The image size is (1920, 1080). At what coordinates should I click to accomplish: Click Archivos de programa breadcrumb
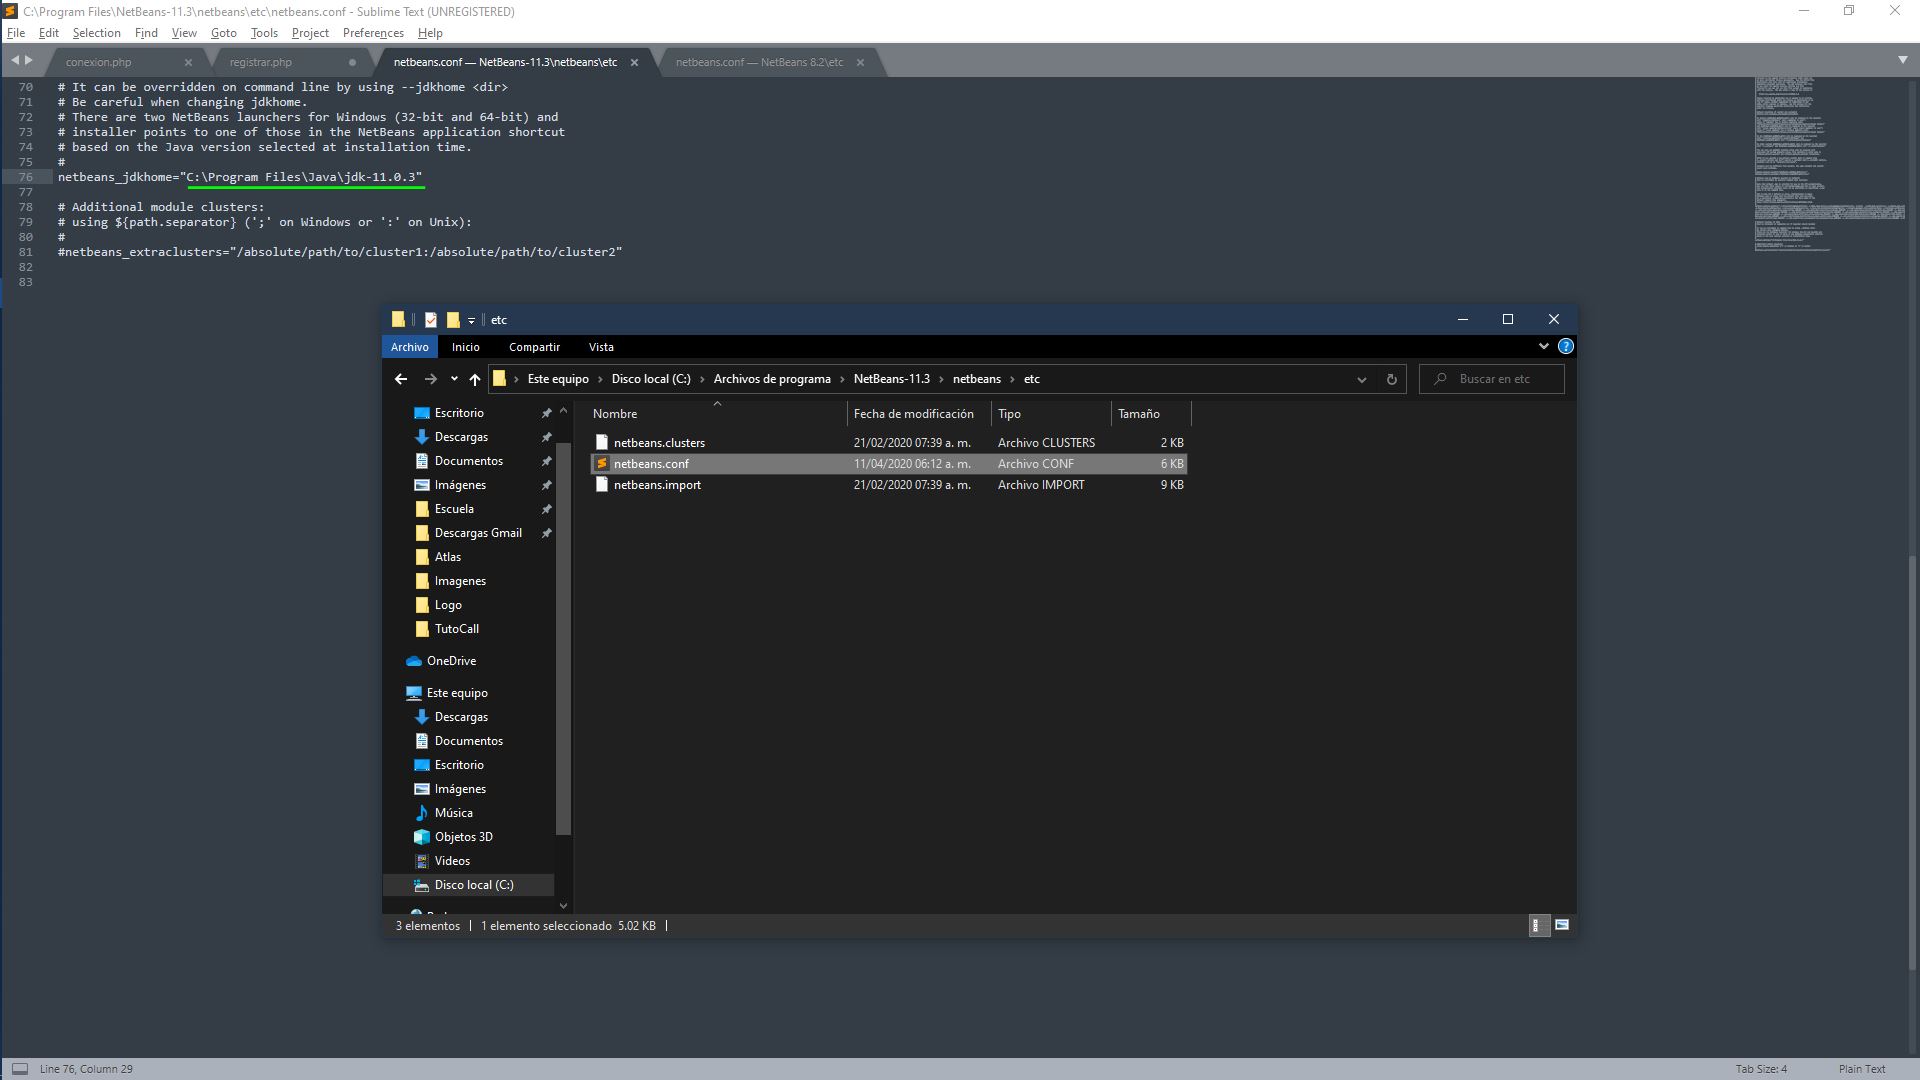click(x=772, y=379)
